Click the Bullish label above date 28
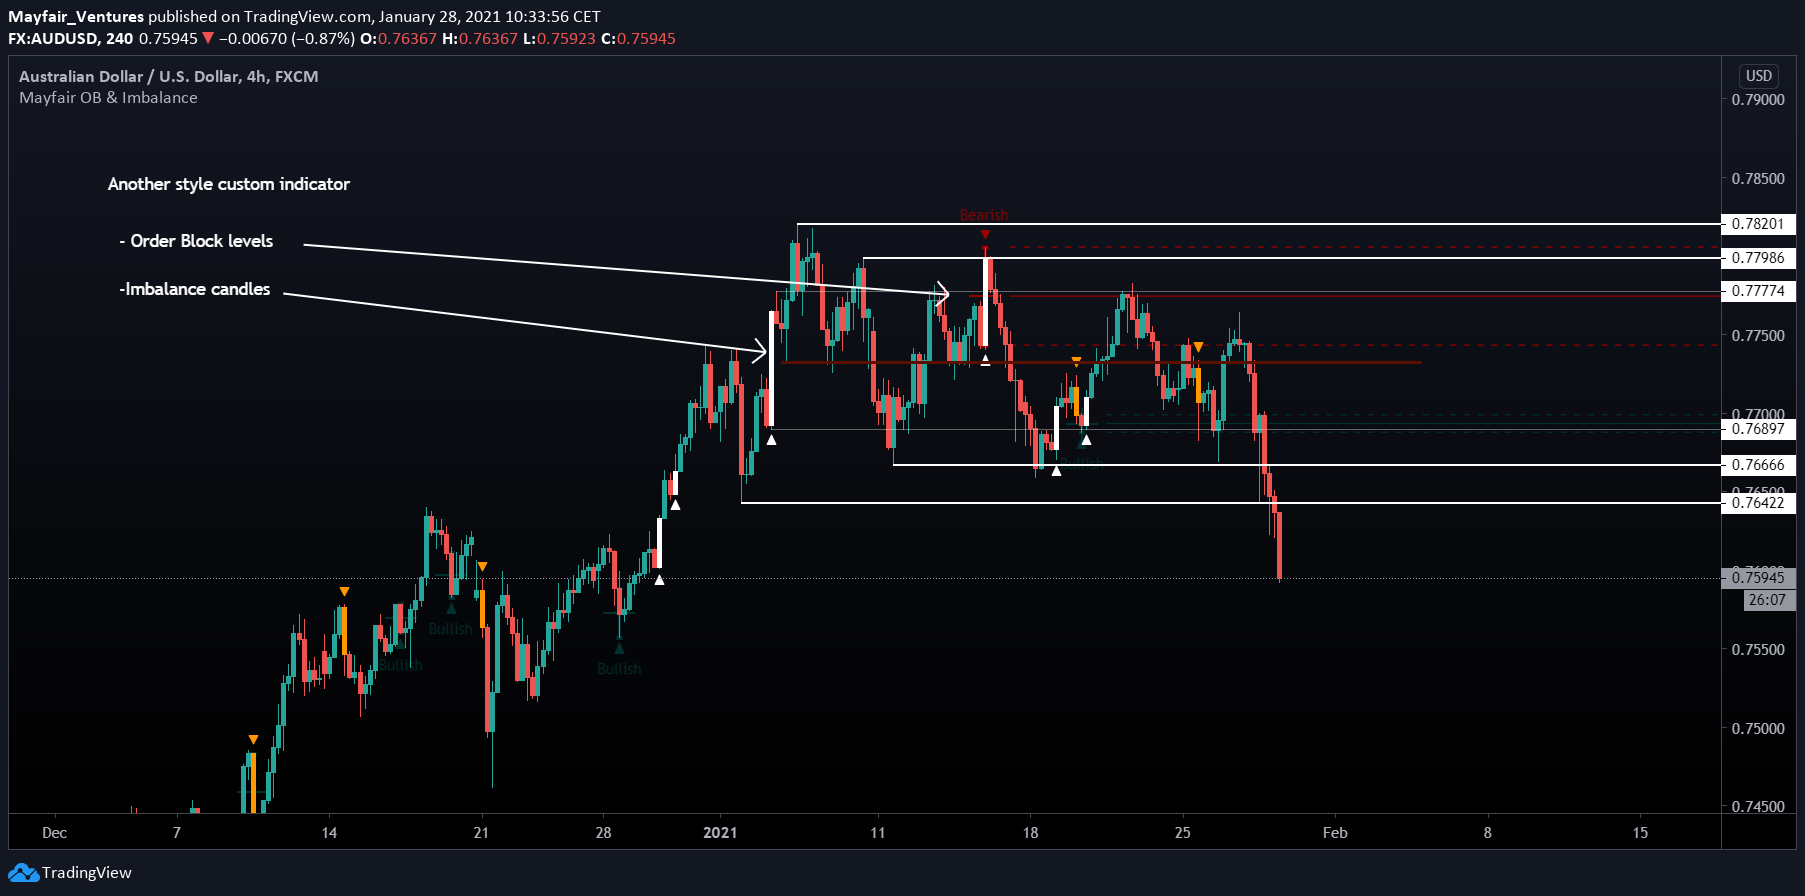This screenshot has width=1805, height=896. pyautogui.click(x=619, y=669)
